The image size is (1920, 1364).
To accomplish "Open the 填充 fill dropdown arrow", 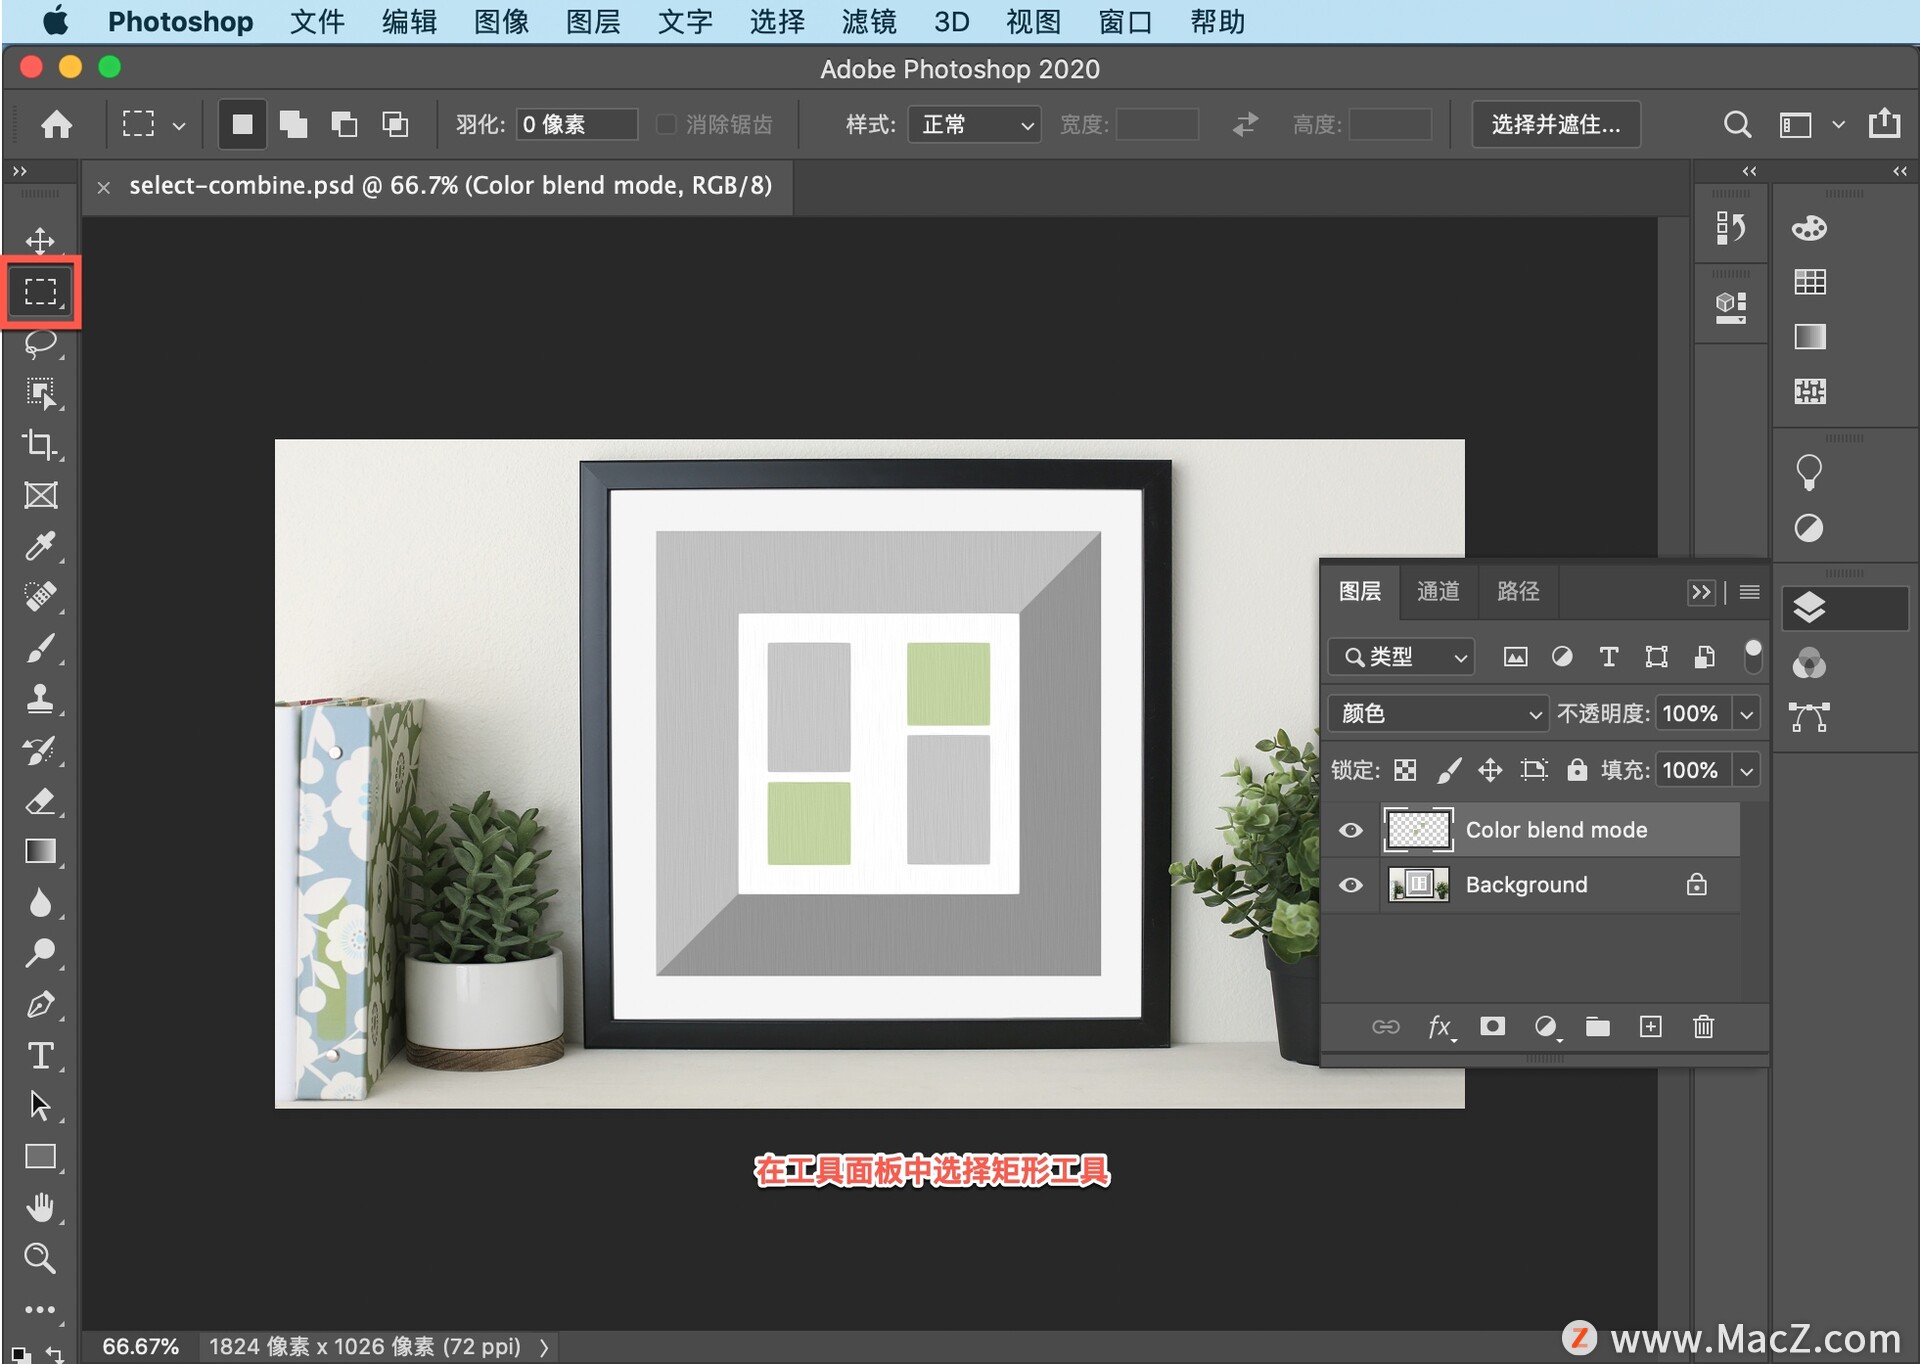I will coord(1746,771).
